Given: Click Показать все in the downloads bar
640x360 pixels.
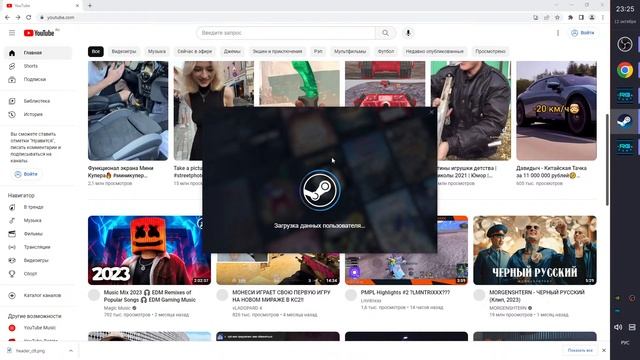Looking at the screenshot, I should [580, 350].
